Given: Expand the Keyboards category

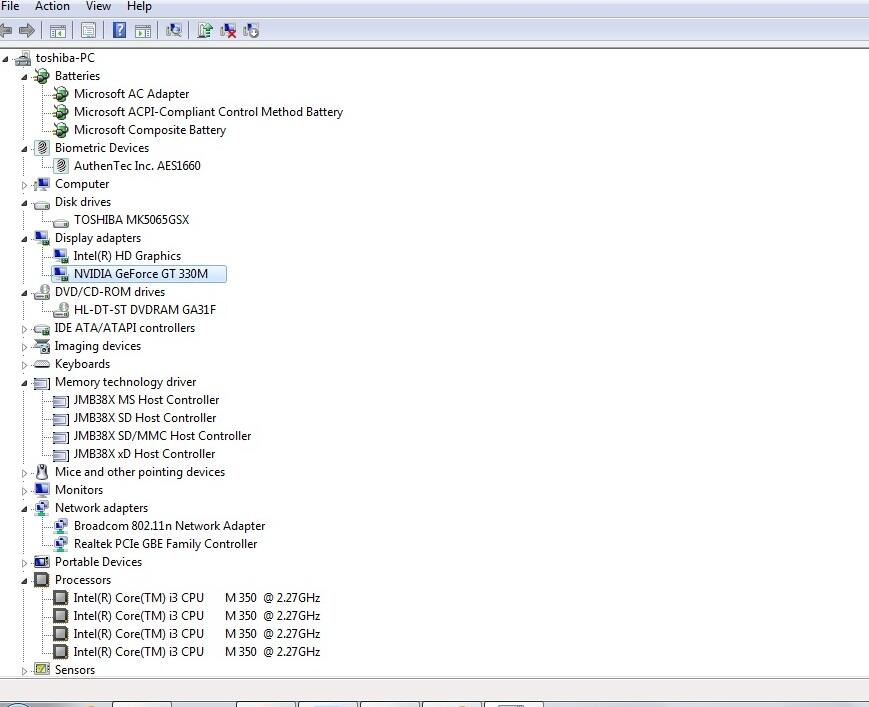Looking at the screenshot, I should [x=24, y=365].
